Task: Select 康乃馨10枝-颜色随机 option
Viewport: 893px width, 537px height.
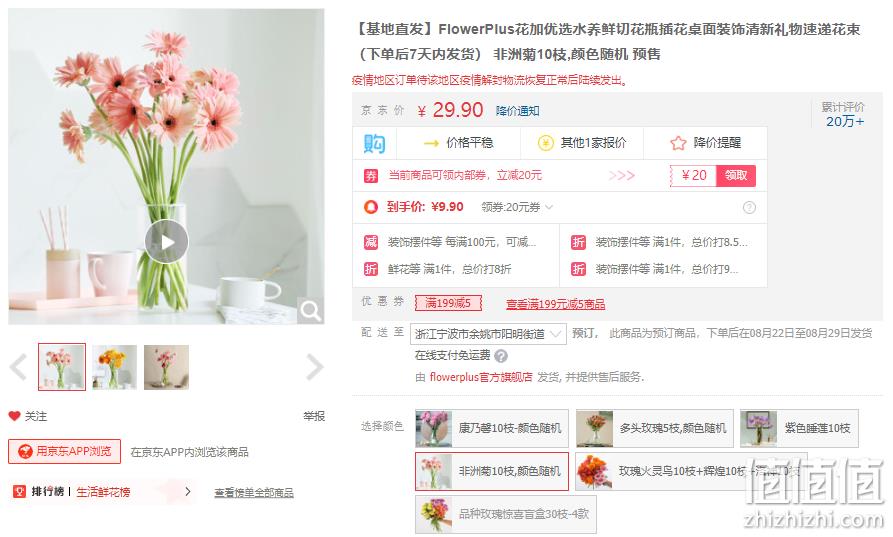Action: (492, 428)
